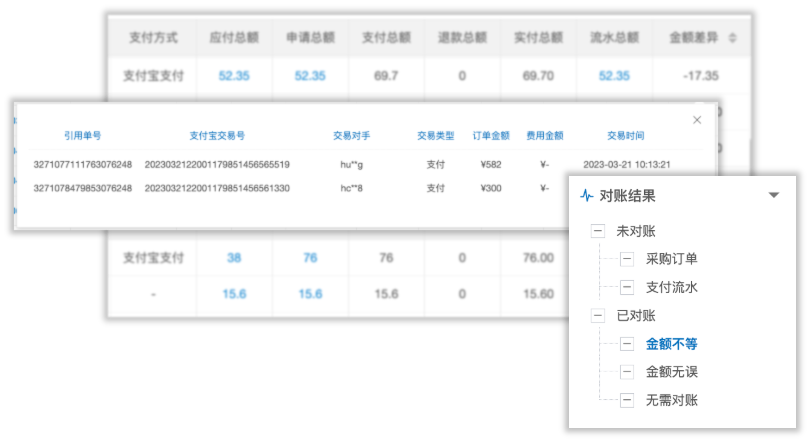The width and height of the screenshot is (812, 442).
Task: Toggle the 无需对账 box icon
Action: (x=626, y=401)
